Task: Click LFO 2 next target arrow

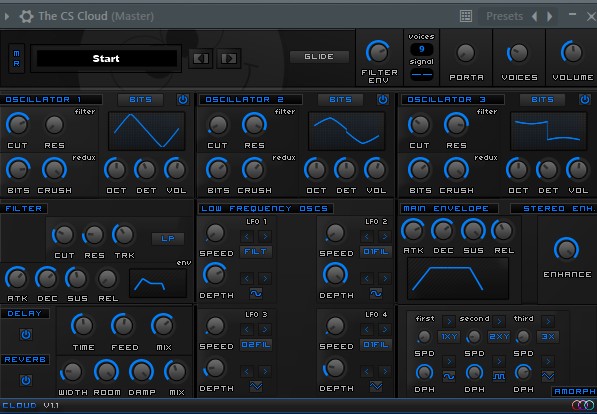Action: [385, 237]
